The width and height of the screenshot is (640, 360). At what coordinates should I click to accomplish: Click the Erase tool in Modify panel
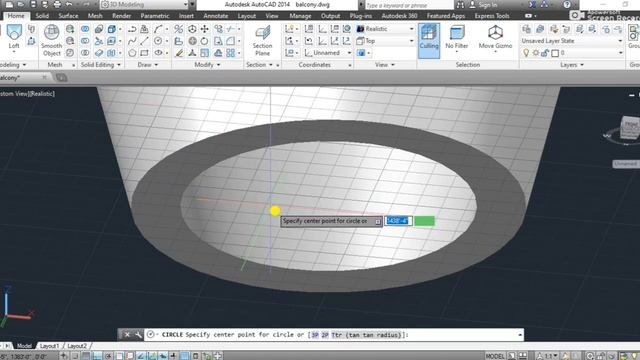(x=179, y=53)
